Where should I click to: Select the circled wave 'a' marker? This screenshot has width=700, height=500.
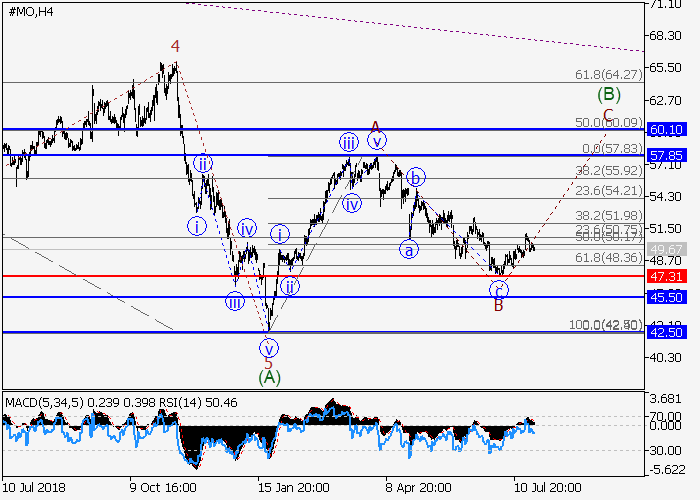409,249
